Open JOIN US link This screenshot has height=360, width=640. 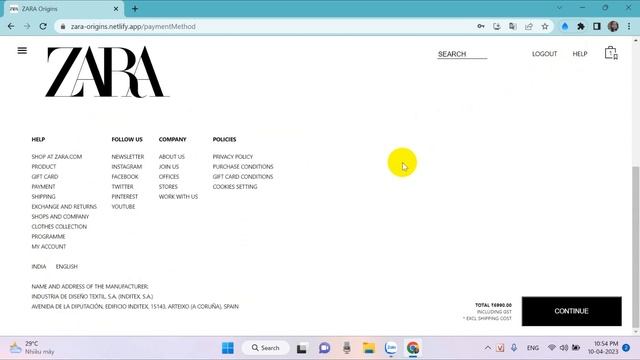(169, 167)
